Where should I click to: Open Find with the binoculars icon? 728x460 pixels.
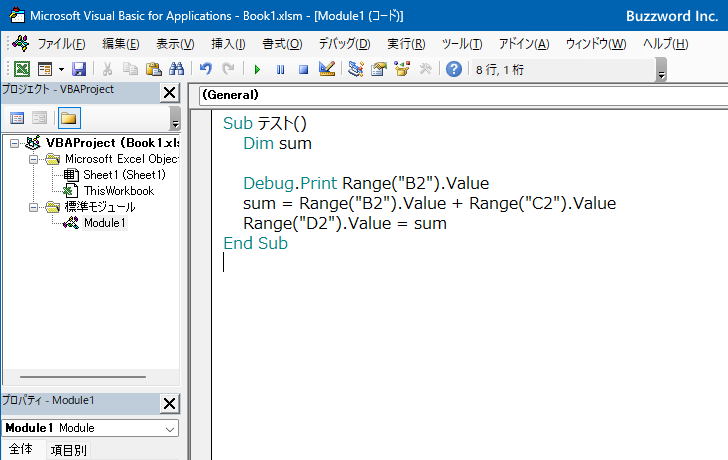pos(176,69)
